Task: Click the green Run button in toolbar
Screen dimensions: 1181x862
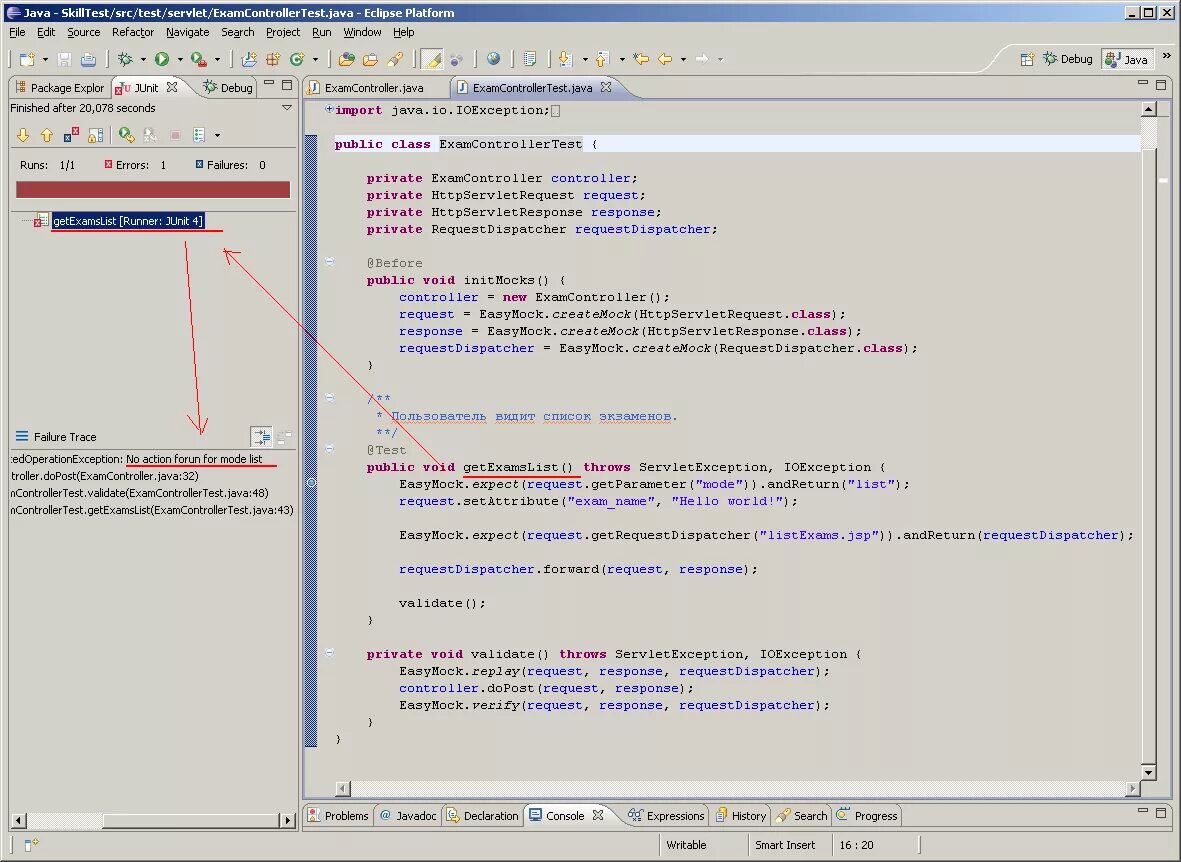Action: tap(162, 59)
